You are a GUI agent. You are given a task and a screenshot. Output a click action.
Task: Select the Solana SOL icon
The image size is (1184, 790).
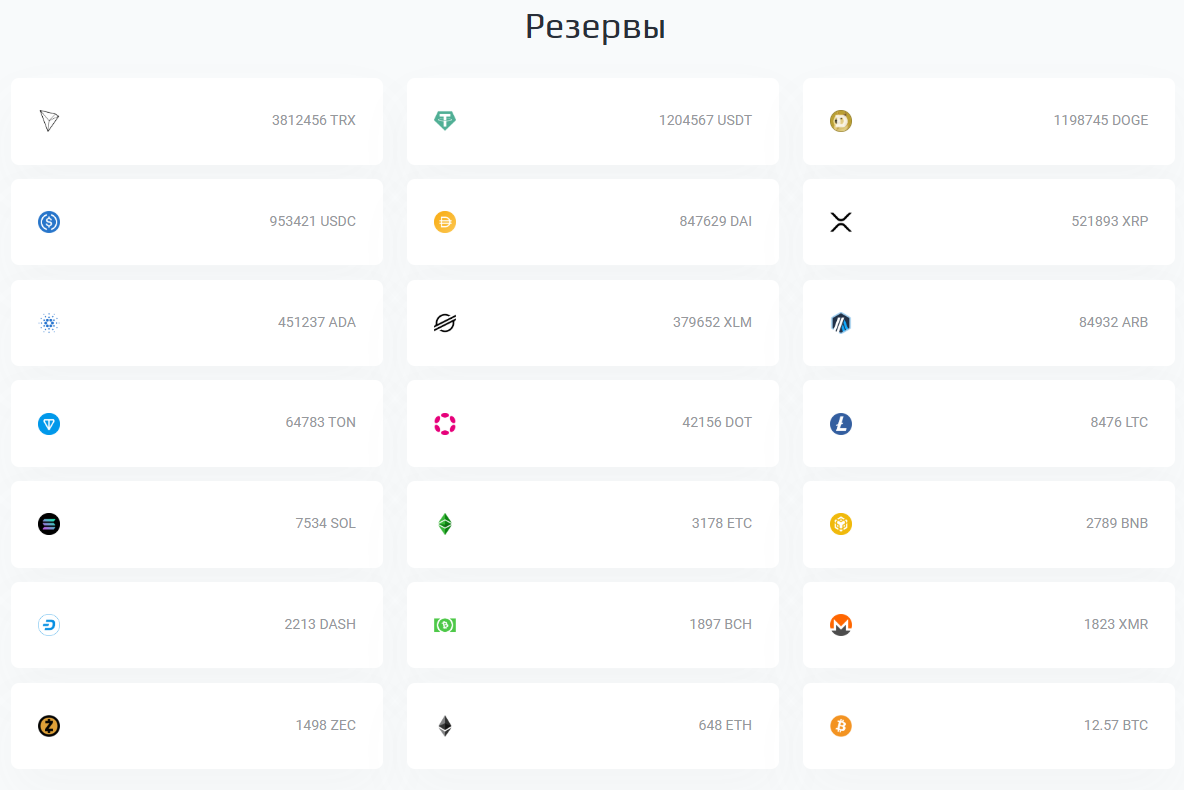49,524
